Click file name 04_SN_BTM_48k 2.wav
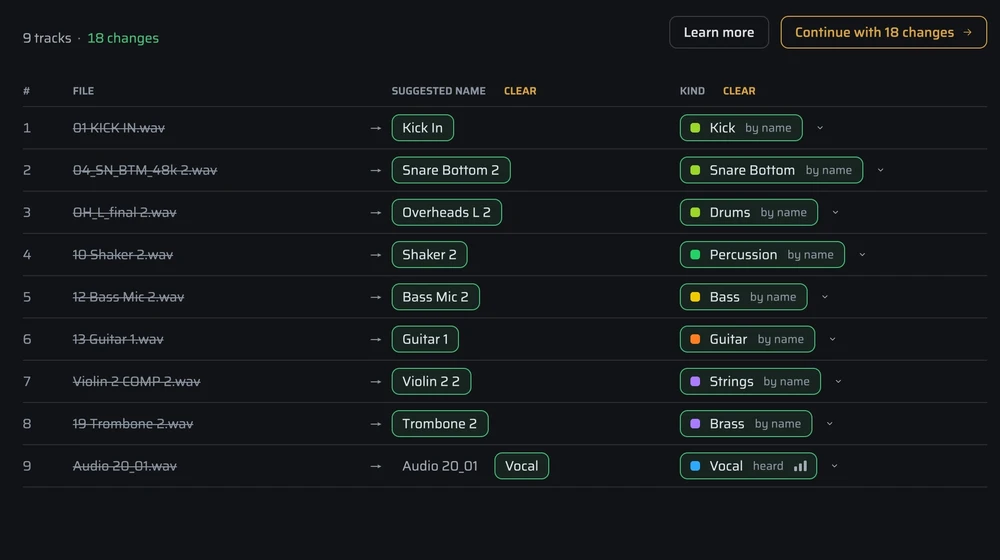Image resolution: width=1000 pixels, height=560 pixels. [x=145, y=170]
